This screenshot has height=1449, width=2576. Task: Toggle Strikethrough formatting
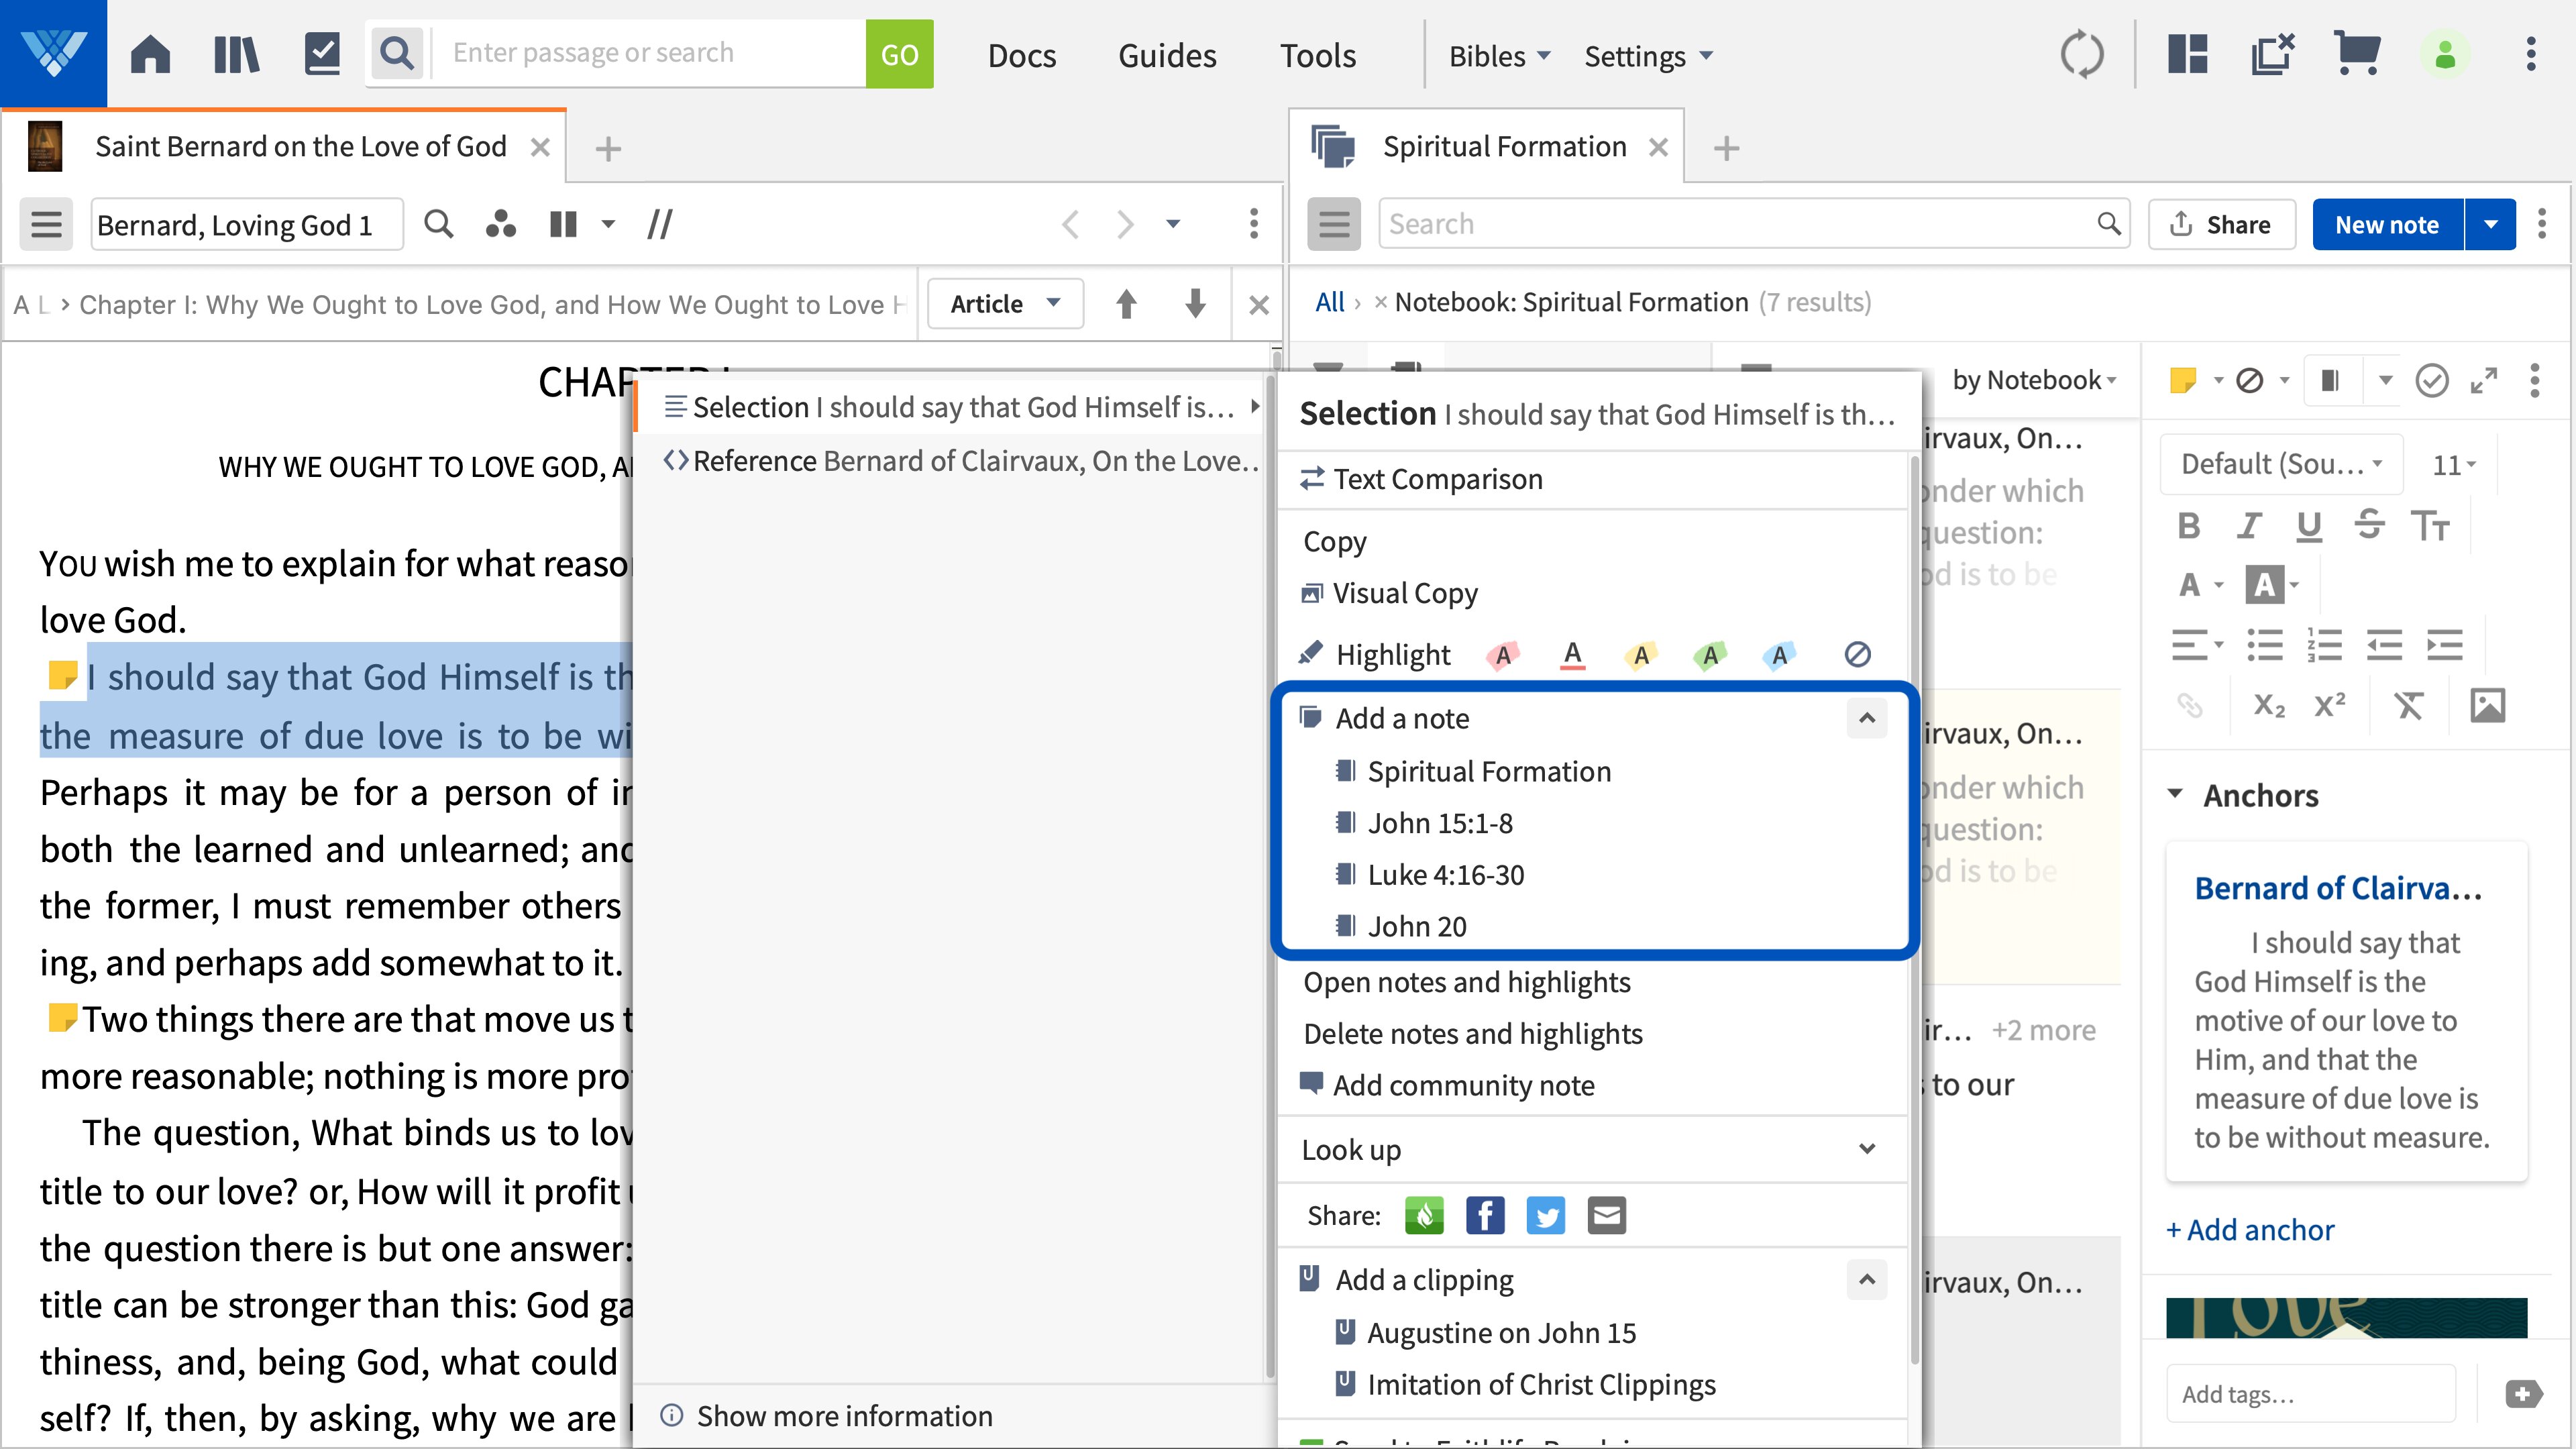pyautogui.click(x=2369, y=526)
